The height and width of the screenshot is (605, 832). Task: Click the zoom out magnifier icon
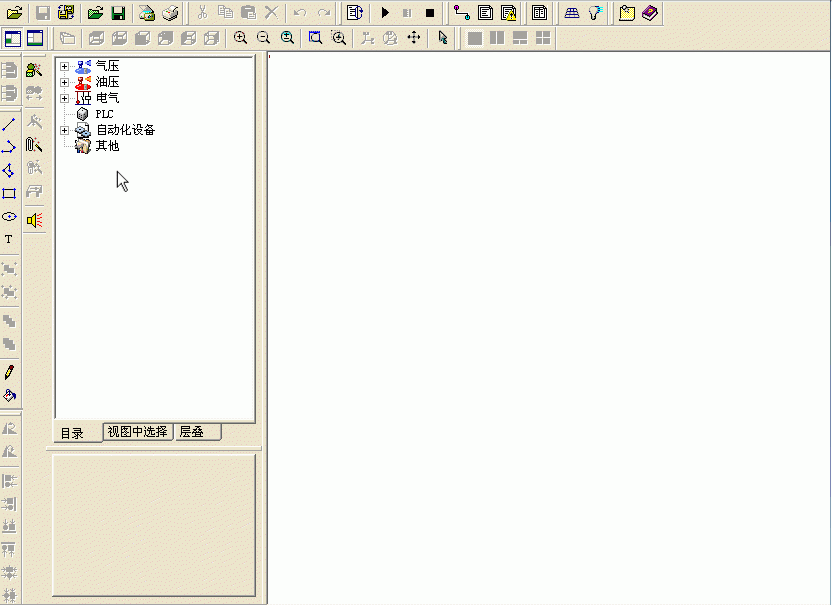point(263,38)
